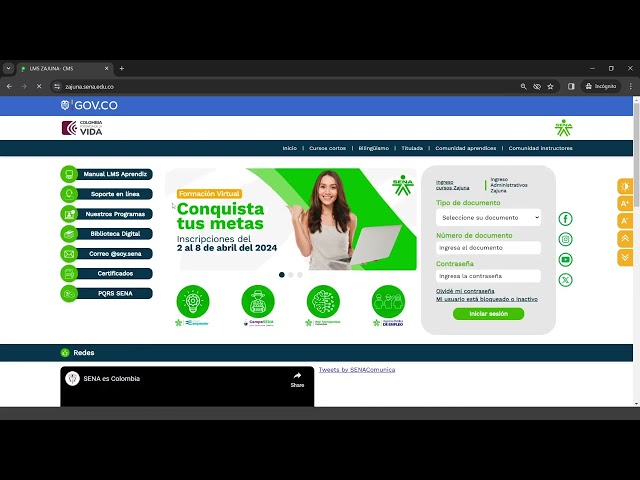This screenshot has height=480, width=640.
Task: Open the X (Twitter) social icon
Action: pyautogui.click(x=565, y=280)
